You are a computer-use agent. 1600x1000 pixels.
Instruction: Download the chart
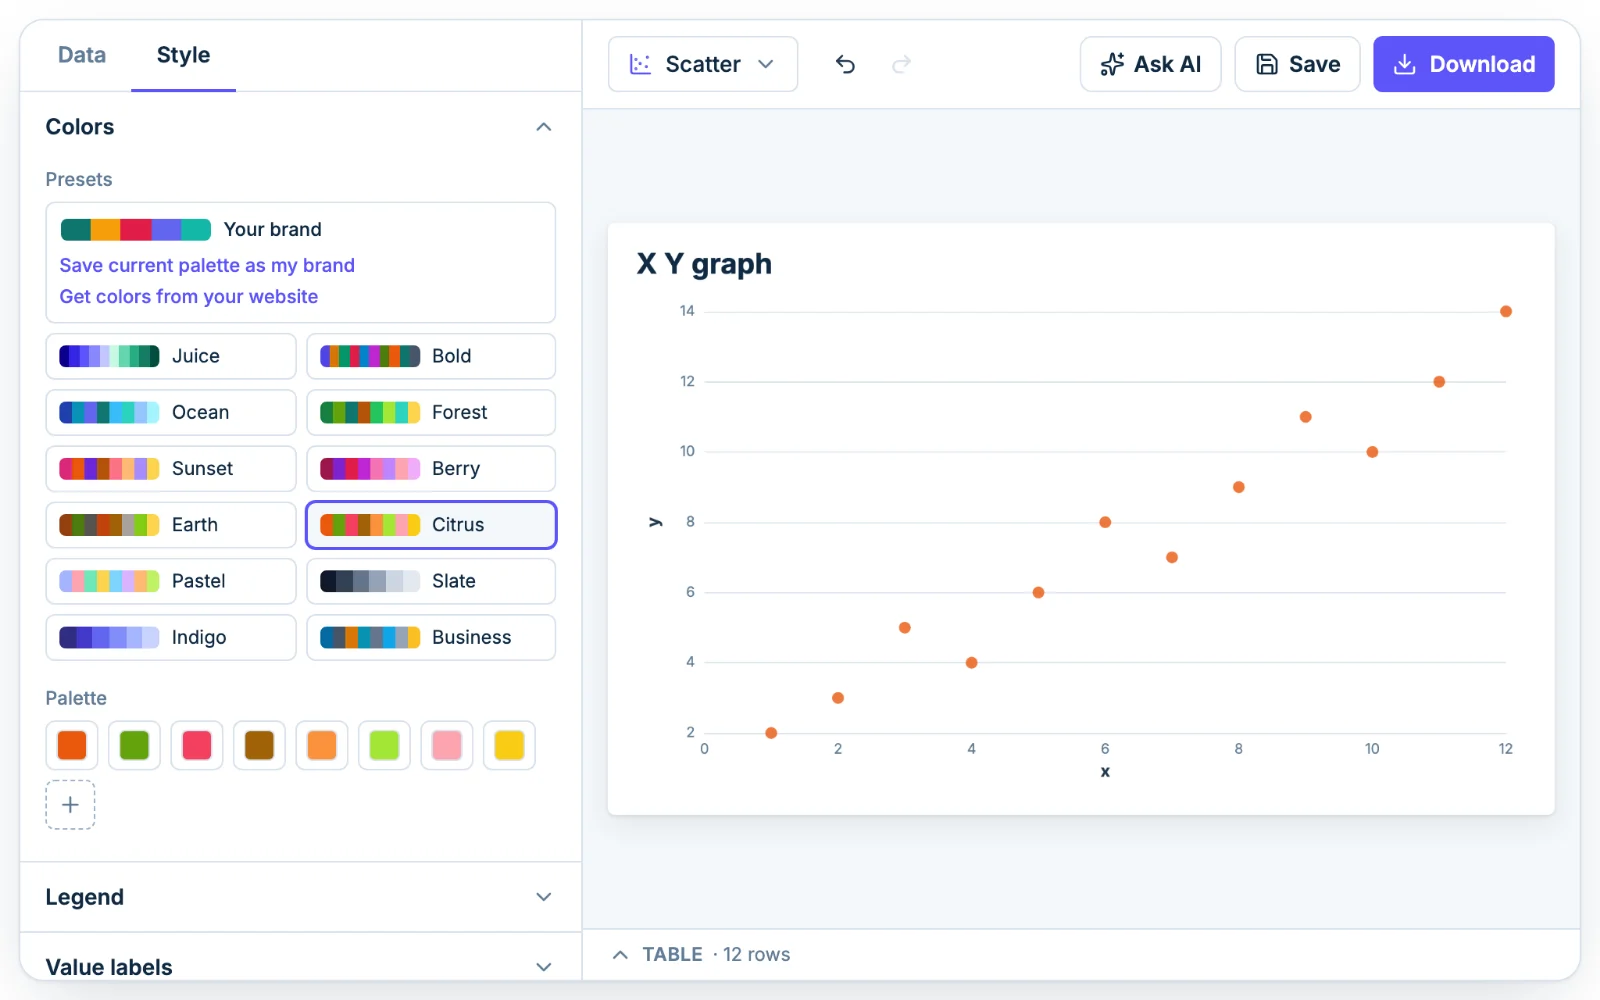click(x=1463, y=64)
